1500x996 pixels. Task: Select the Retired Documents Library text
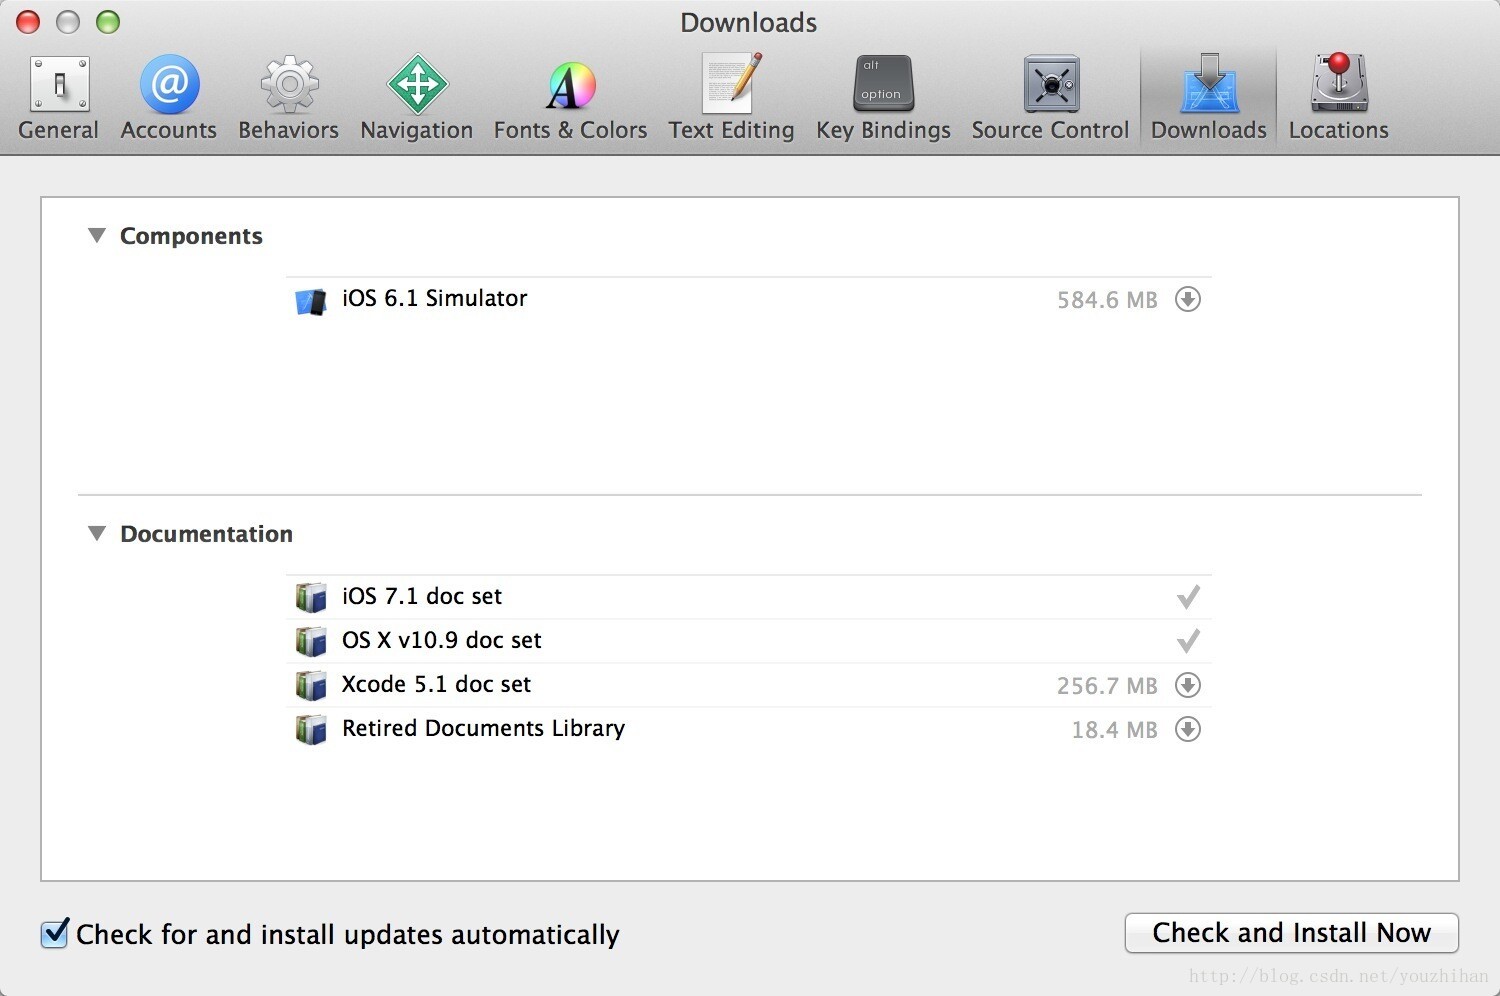pos(483,728)
